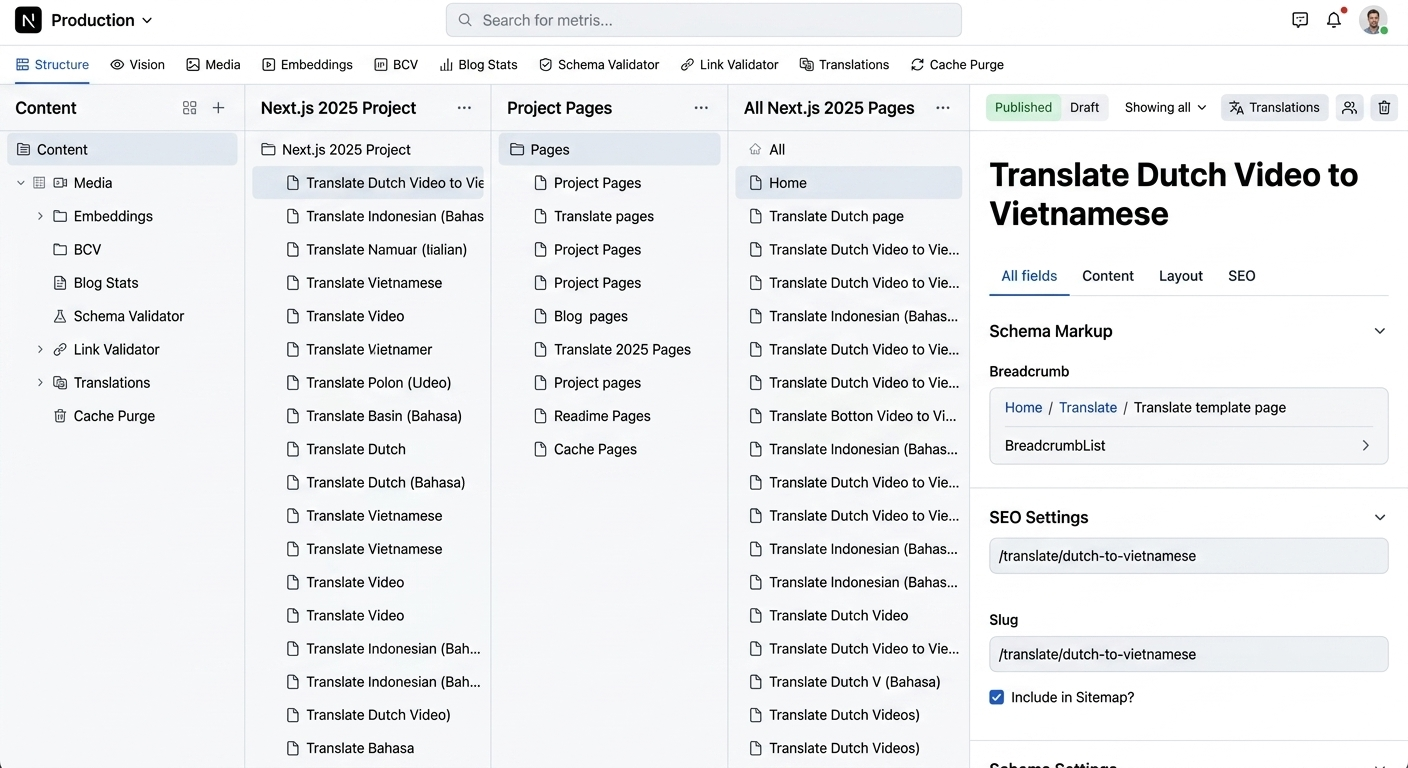The height and width of the screenshot is (768, 1408).
Task: Switch to the Schema Validator tab
Action: pyautogui.click(x=599, y=65)
